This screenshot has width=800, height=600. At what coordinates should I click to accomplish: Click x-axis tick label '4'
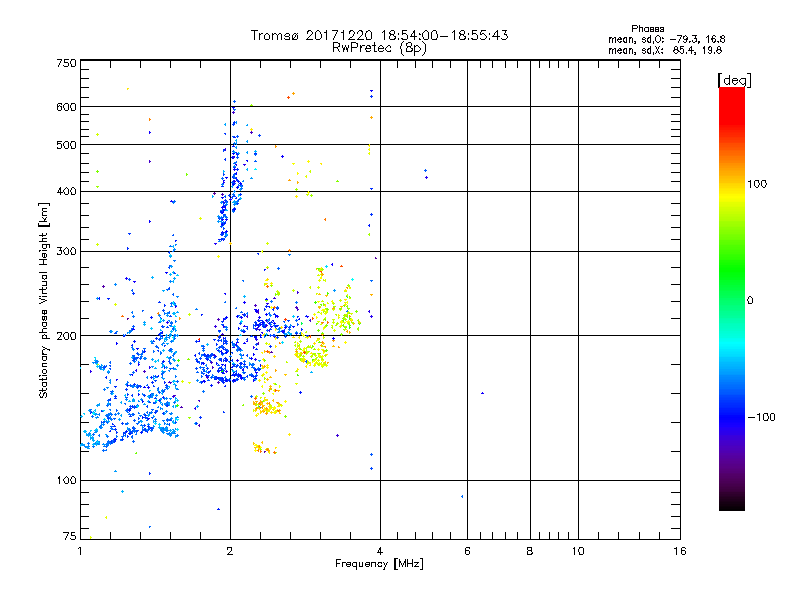click(x=380, y=551)
